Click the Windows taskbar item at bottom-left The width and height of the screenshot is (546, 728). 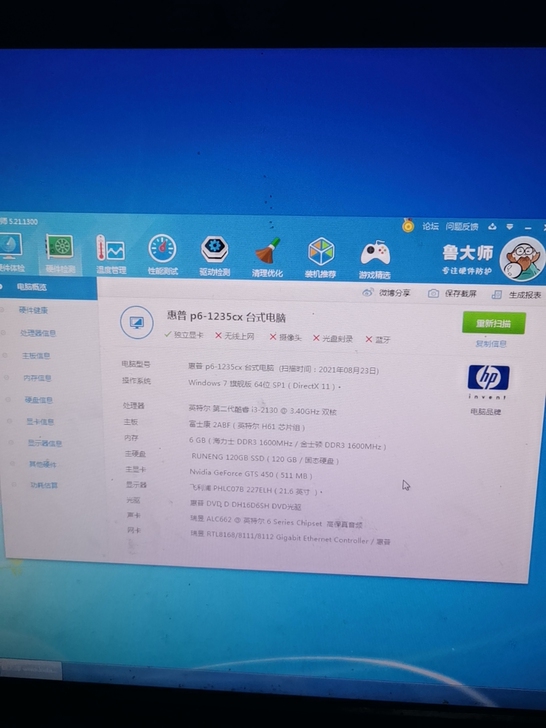(x=31, y=669)
